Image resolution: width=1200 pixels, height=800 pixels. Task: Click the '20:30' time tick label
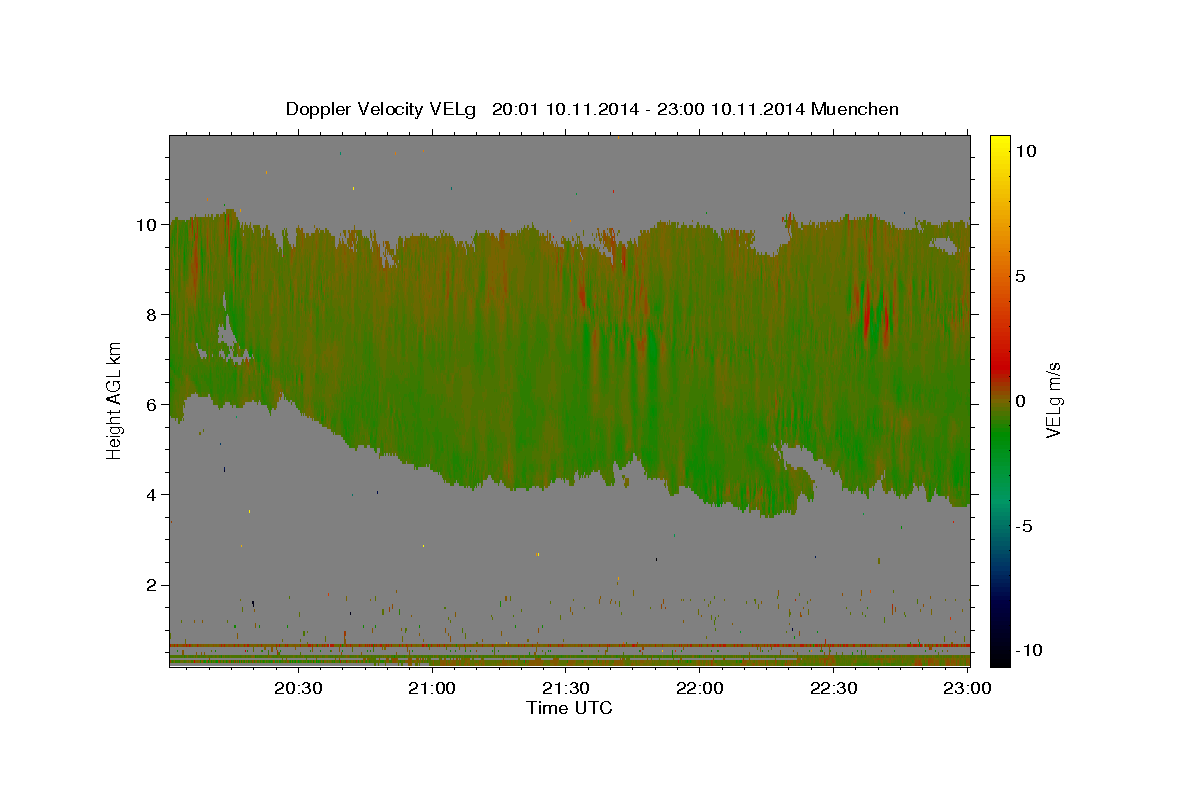pyautogui.click(x=298, y=688)
